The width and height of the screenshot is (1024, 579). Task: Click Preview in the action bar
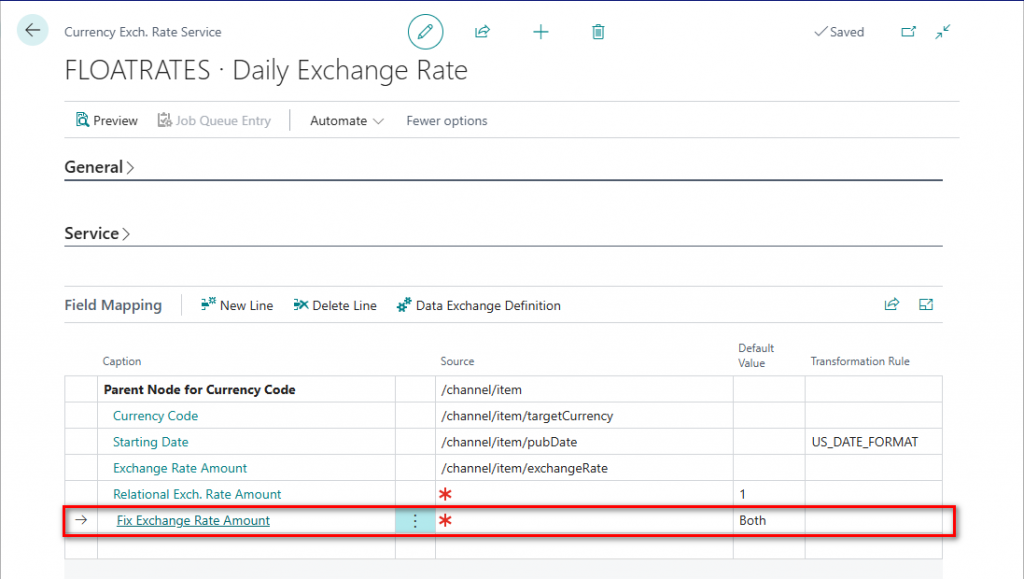point(107,121)
